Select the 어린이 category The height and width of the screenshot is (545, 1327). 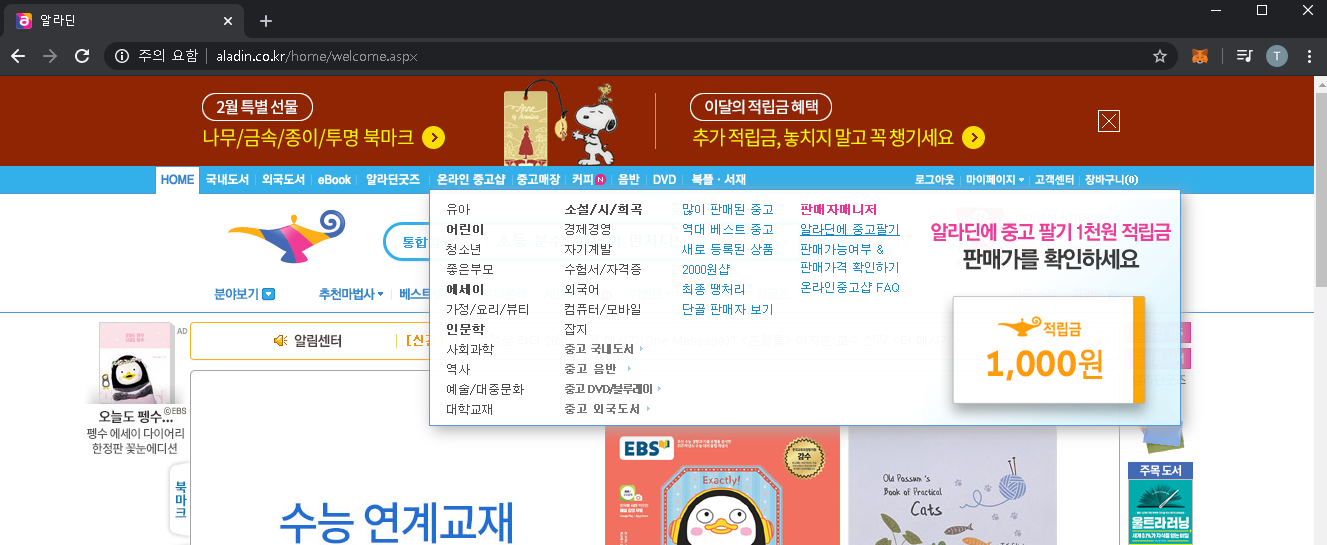point(465,229)
